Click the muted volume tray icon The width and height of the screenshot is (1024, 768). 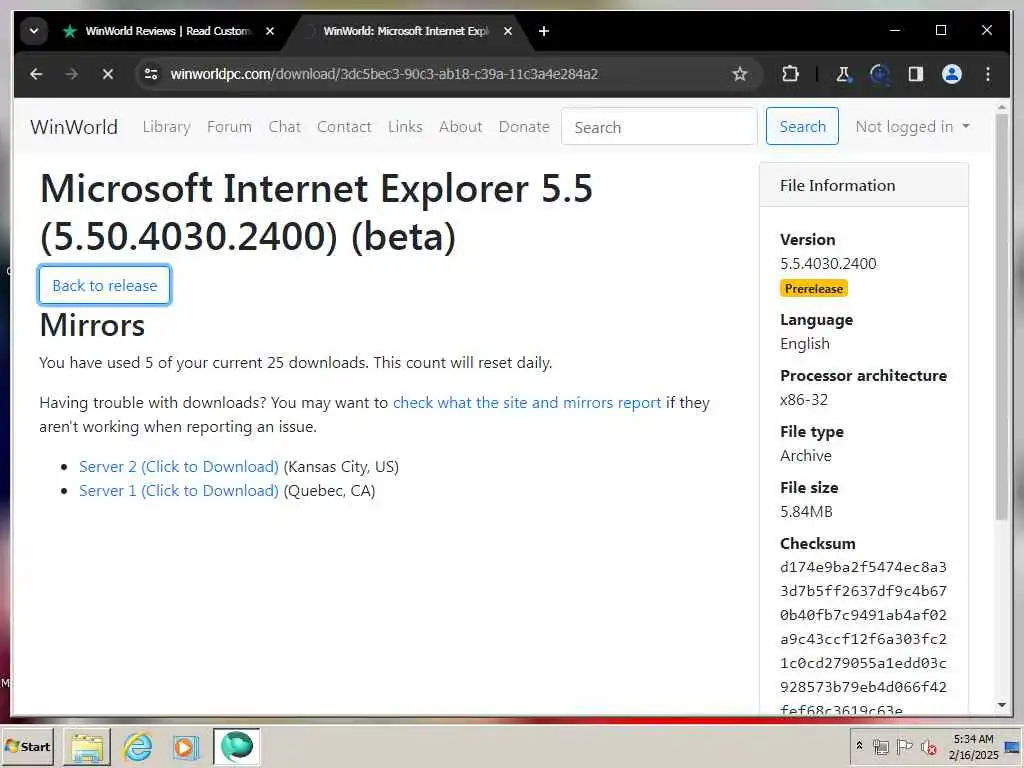(928, 746)
